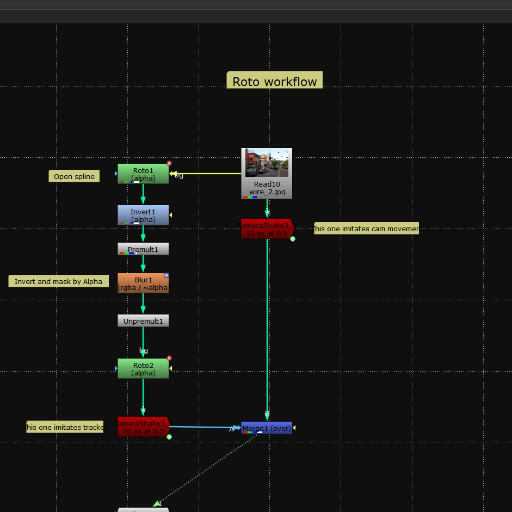This screenshot has width=512, height=512.
Task: Click the Read10 wire_2.jpg thumbnail
Action: click(x=266, y=163)
